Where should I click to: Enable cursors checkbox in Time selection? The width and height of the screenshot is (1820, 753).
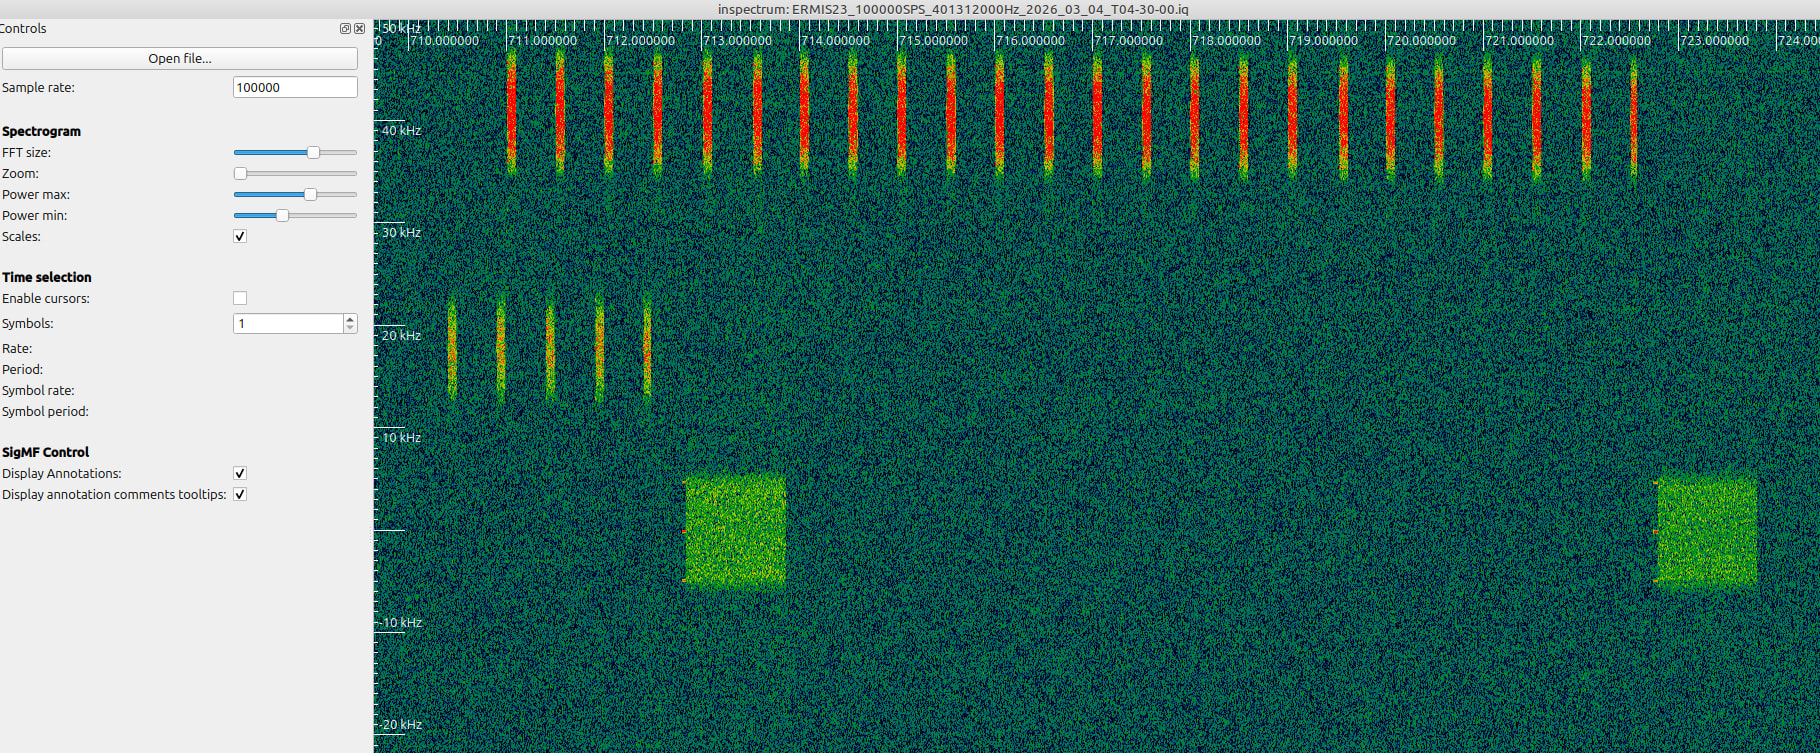[x=240, y=299]
